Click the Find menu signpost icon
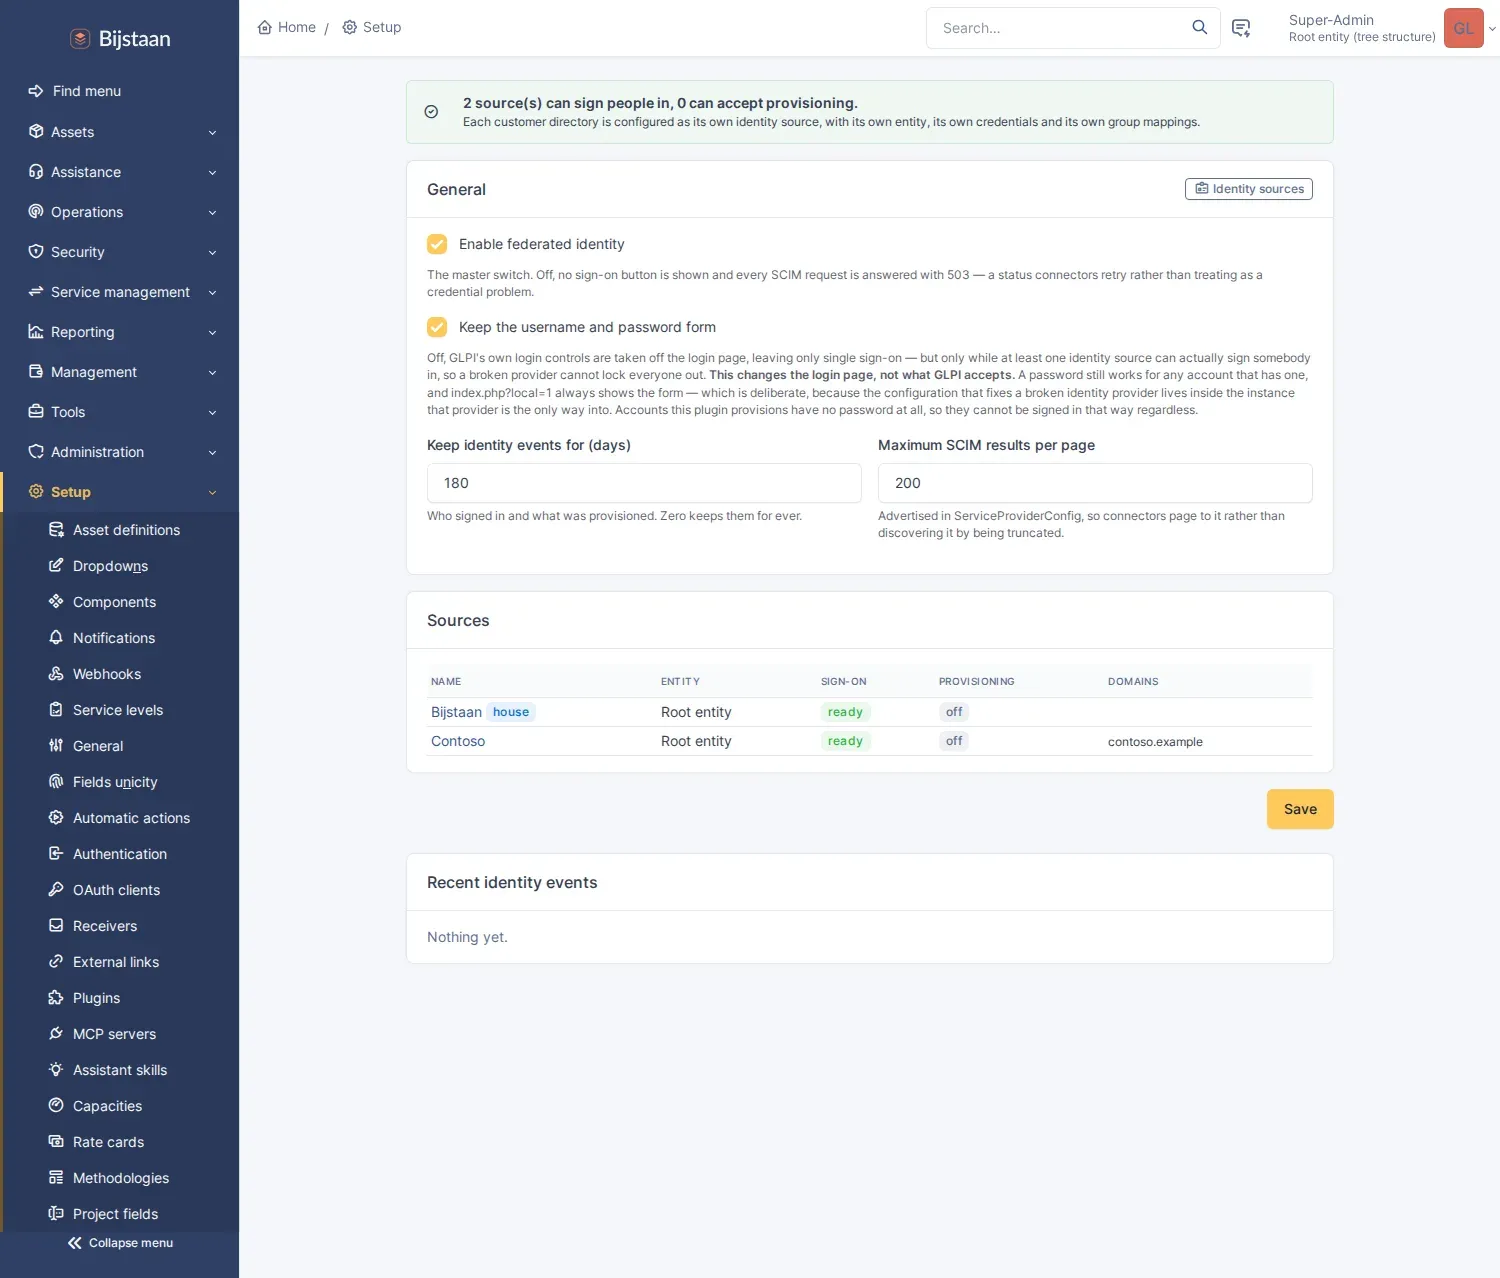The width and height of the screenshot is (1500, 1278). (36, 91)
